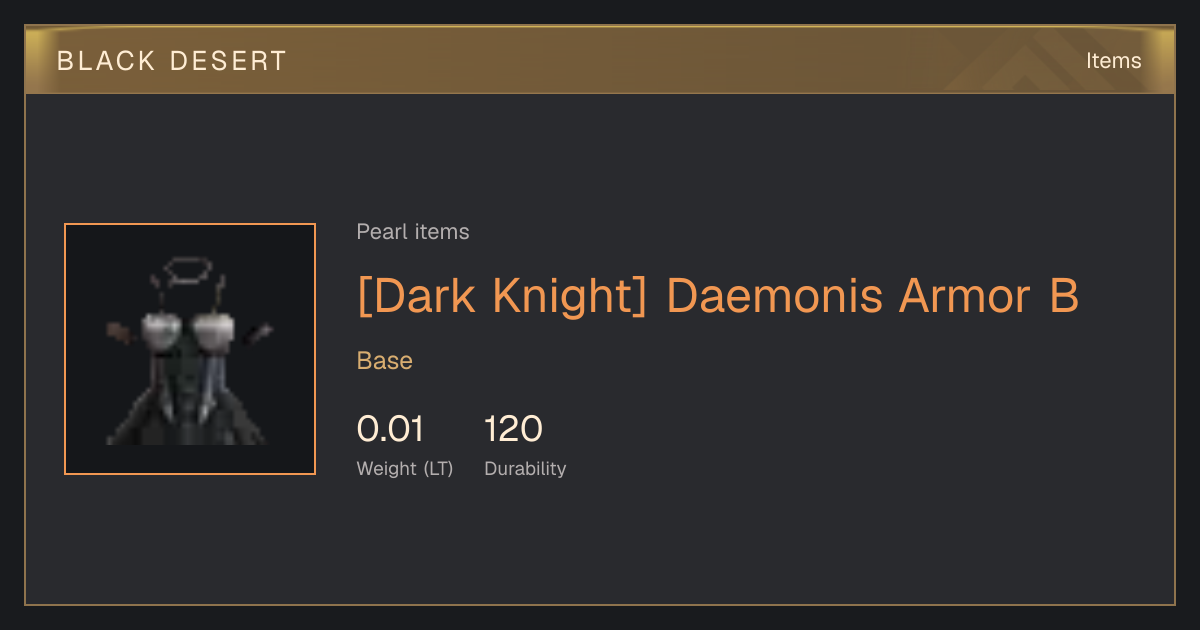Click the Base grade label

(385, 361)
